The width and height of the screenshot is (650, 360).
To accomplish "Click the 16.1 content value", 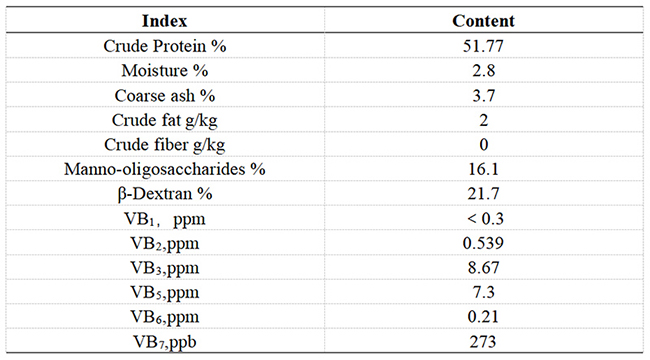I will pos(483,169).
